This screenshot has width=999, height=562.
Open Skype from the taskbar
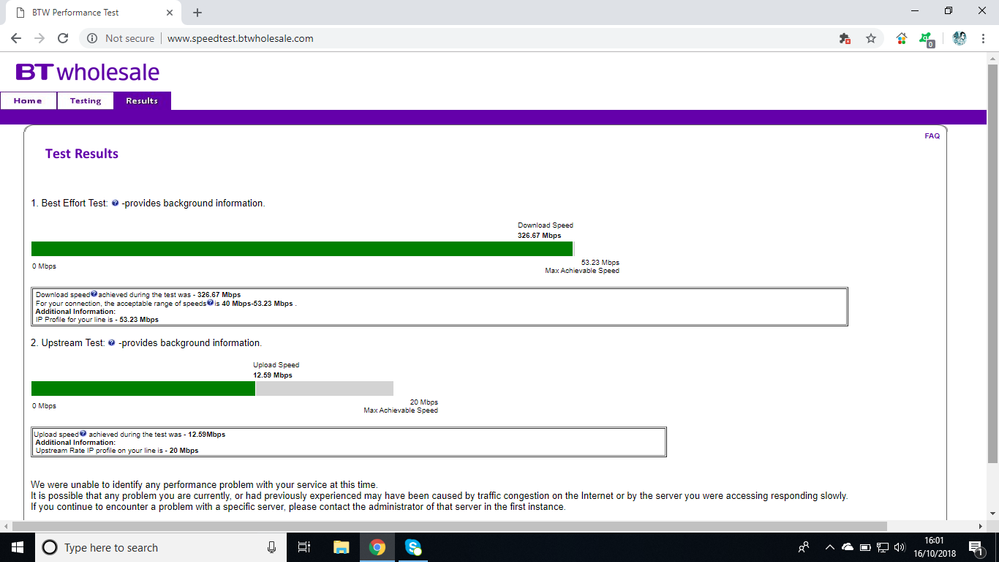[413, 547]
